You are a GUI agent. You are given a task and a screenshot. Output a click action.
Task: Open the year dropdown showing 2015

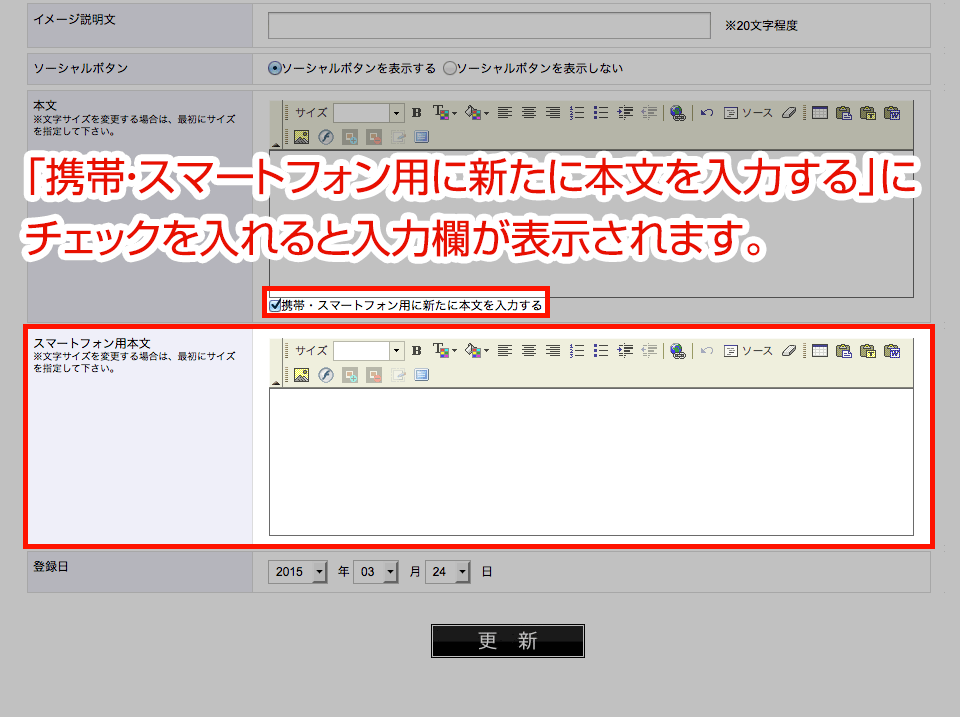[x=298, y=572]
